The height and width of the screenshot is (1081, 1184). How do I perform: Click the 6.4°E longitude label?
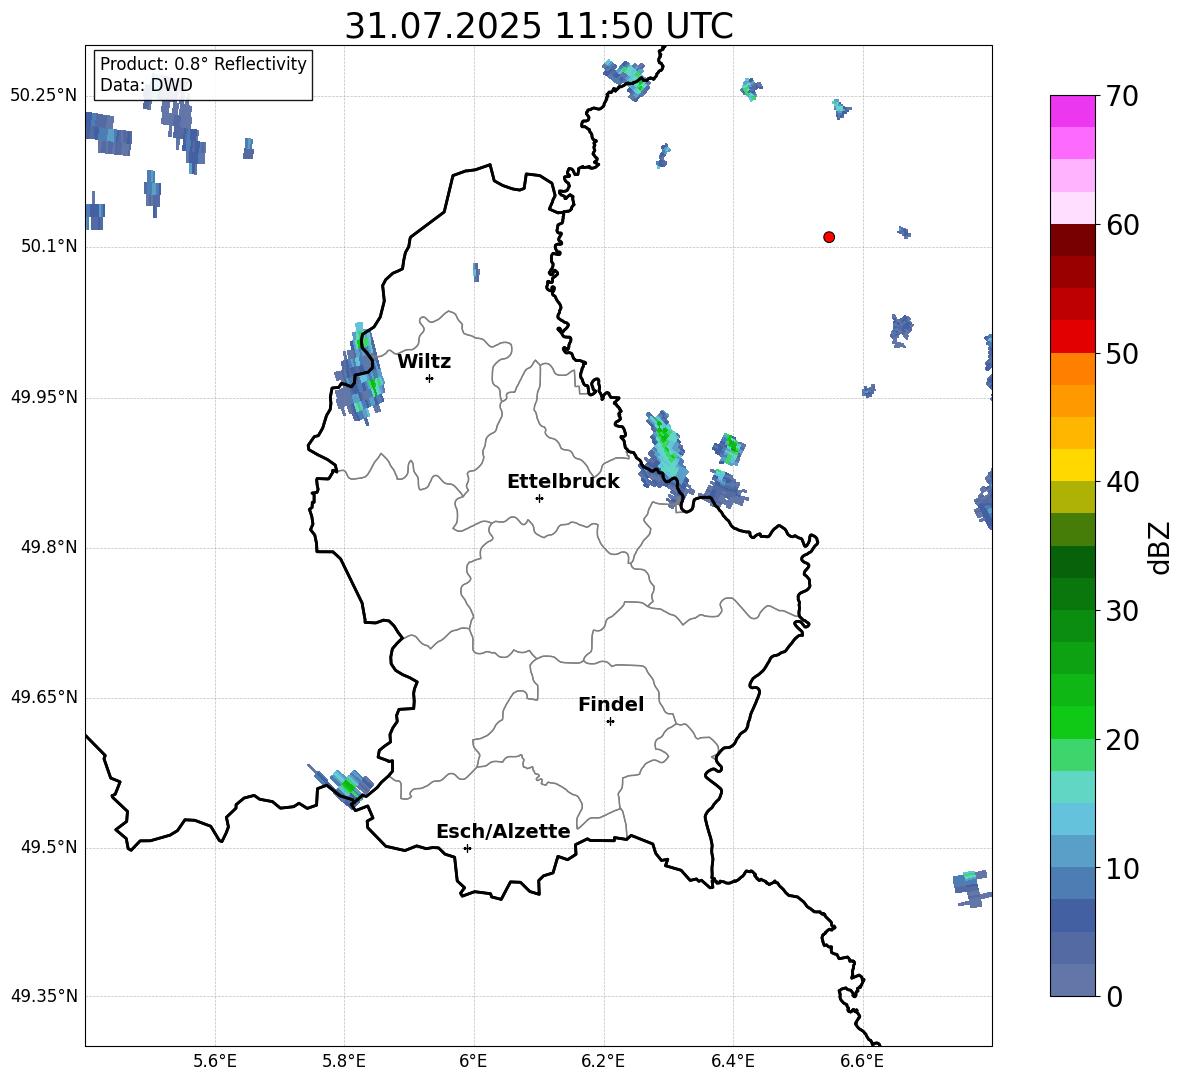(x=732, y=1061)
